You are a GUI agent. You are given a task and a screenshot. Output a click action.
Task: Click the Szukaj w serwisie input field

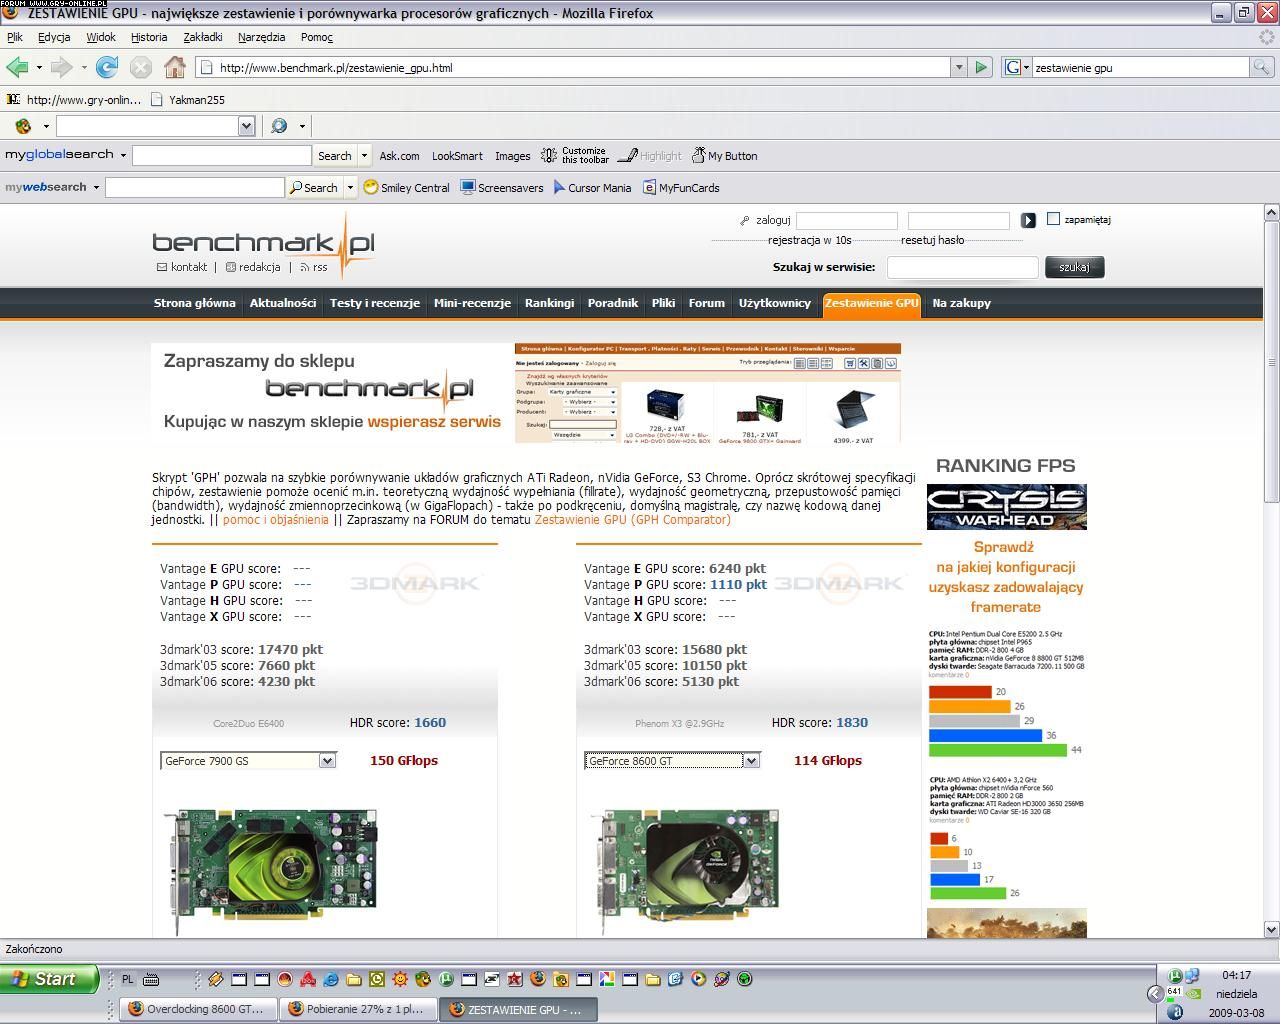coord(962,267)
